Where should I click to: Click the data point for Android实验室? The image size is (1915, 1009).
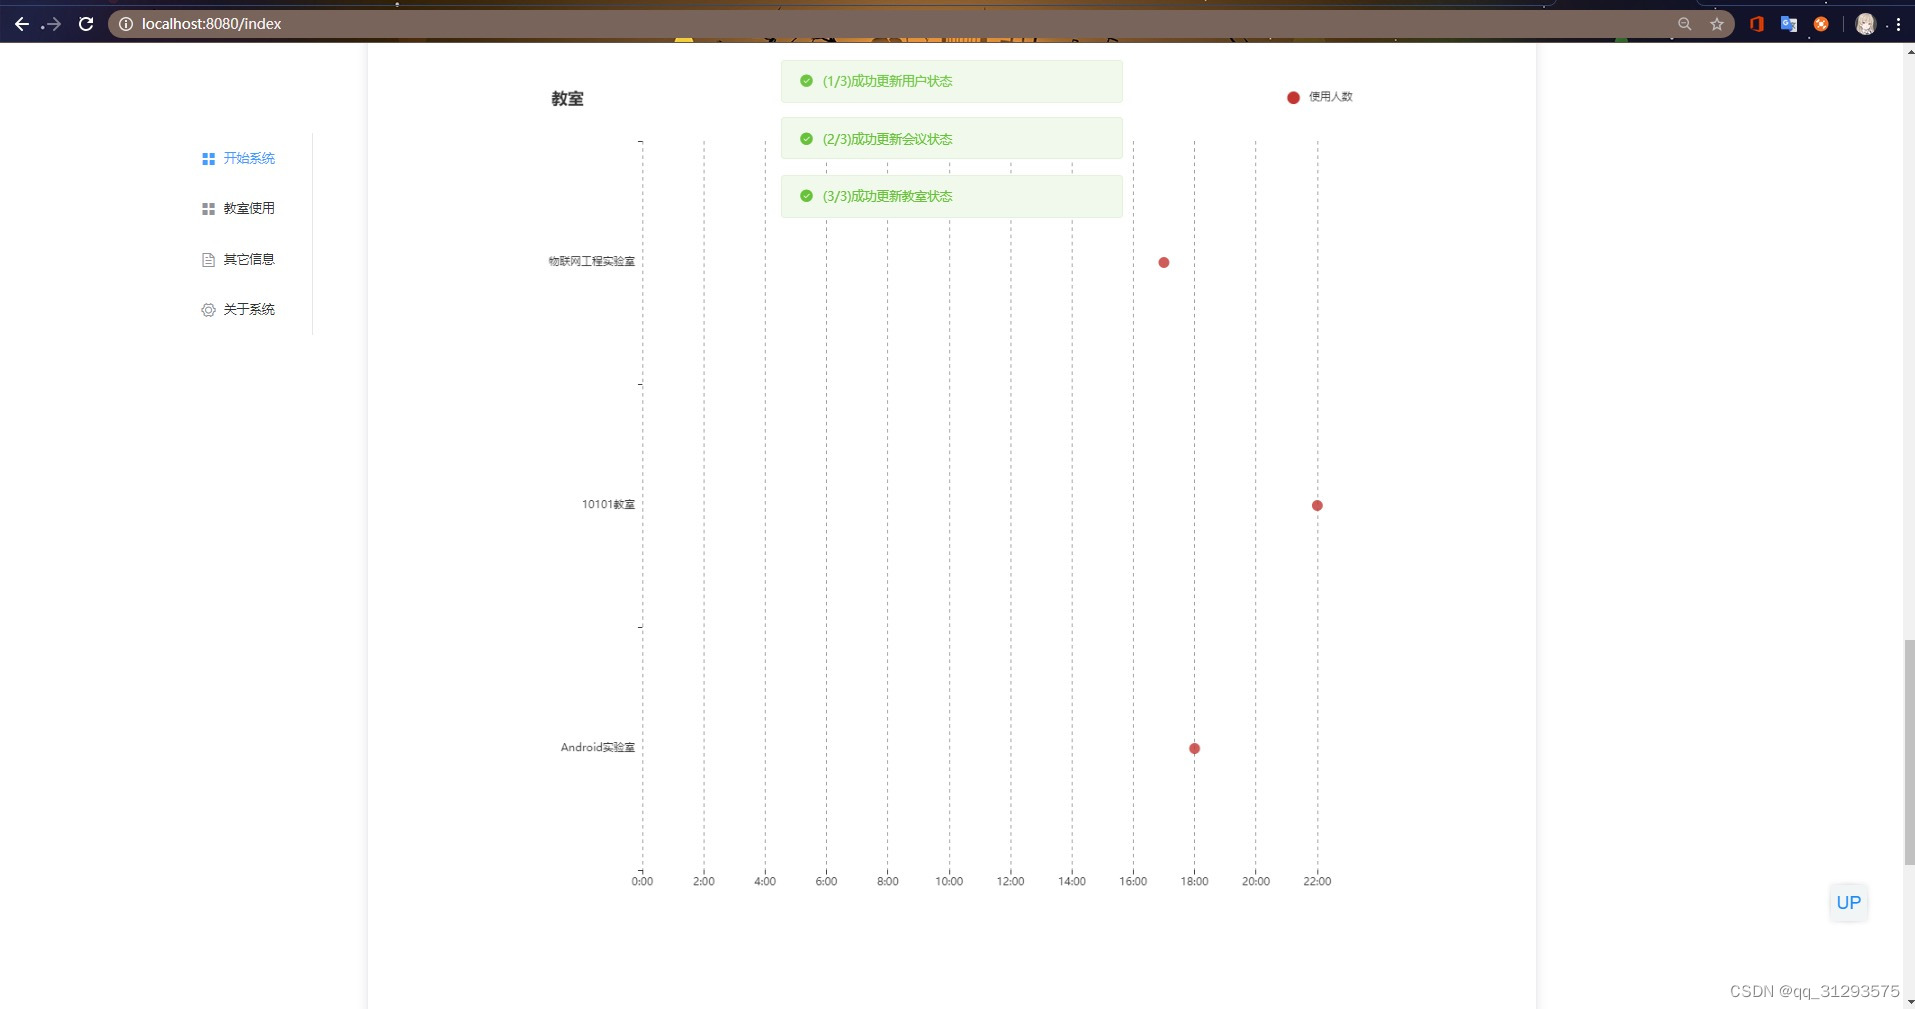(x=1194, y=748)
